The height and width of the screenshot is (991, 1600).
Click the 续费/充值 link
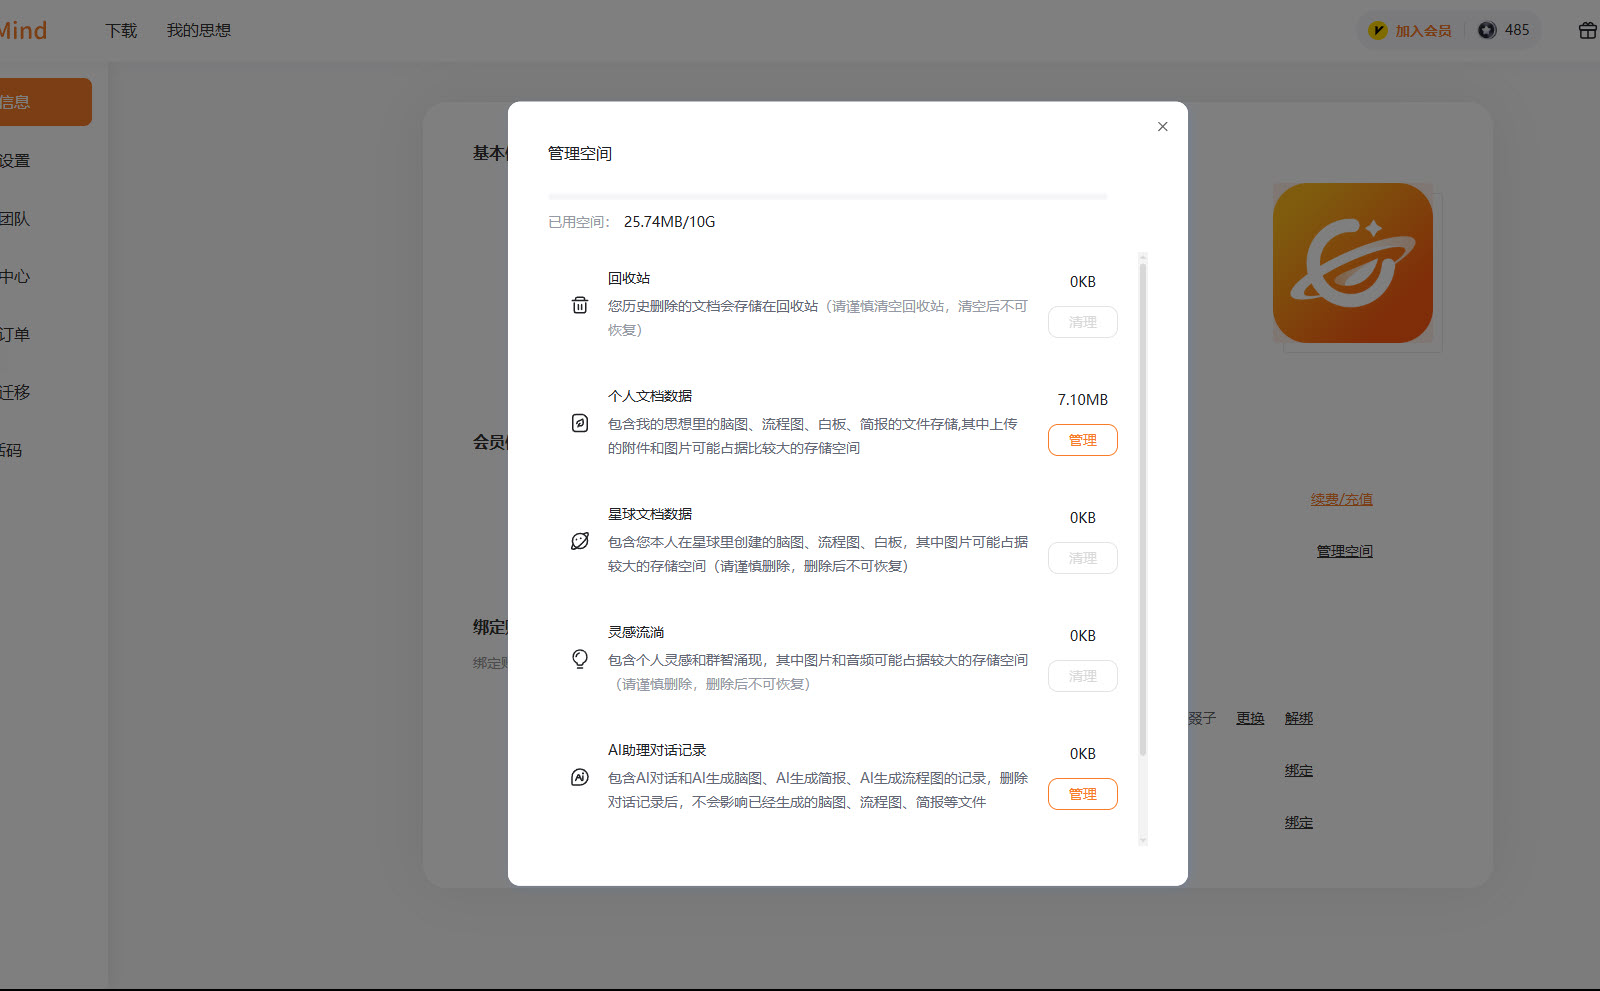1342,499
